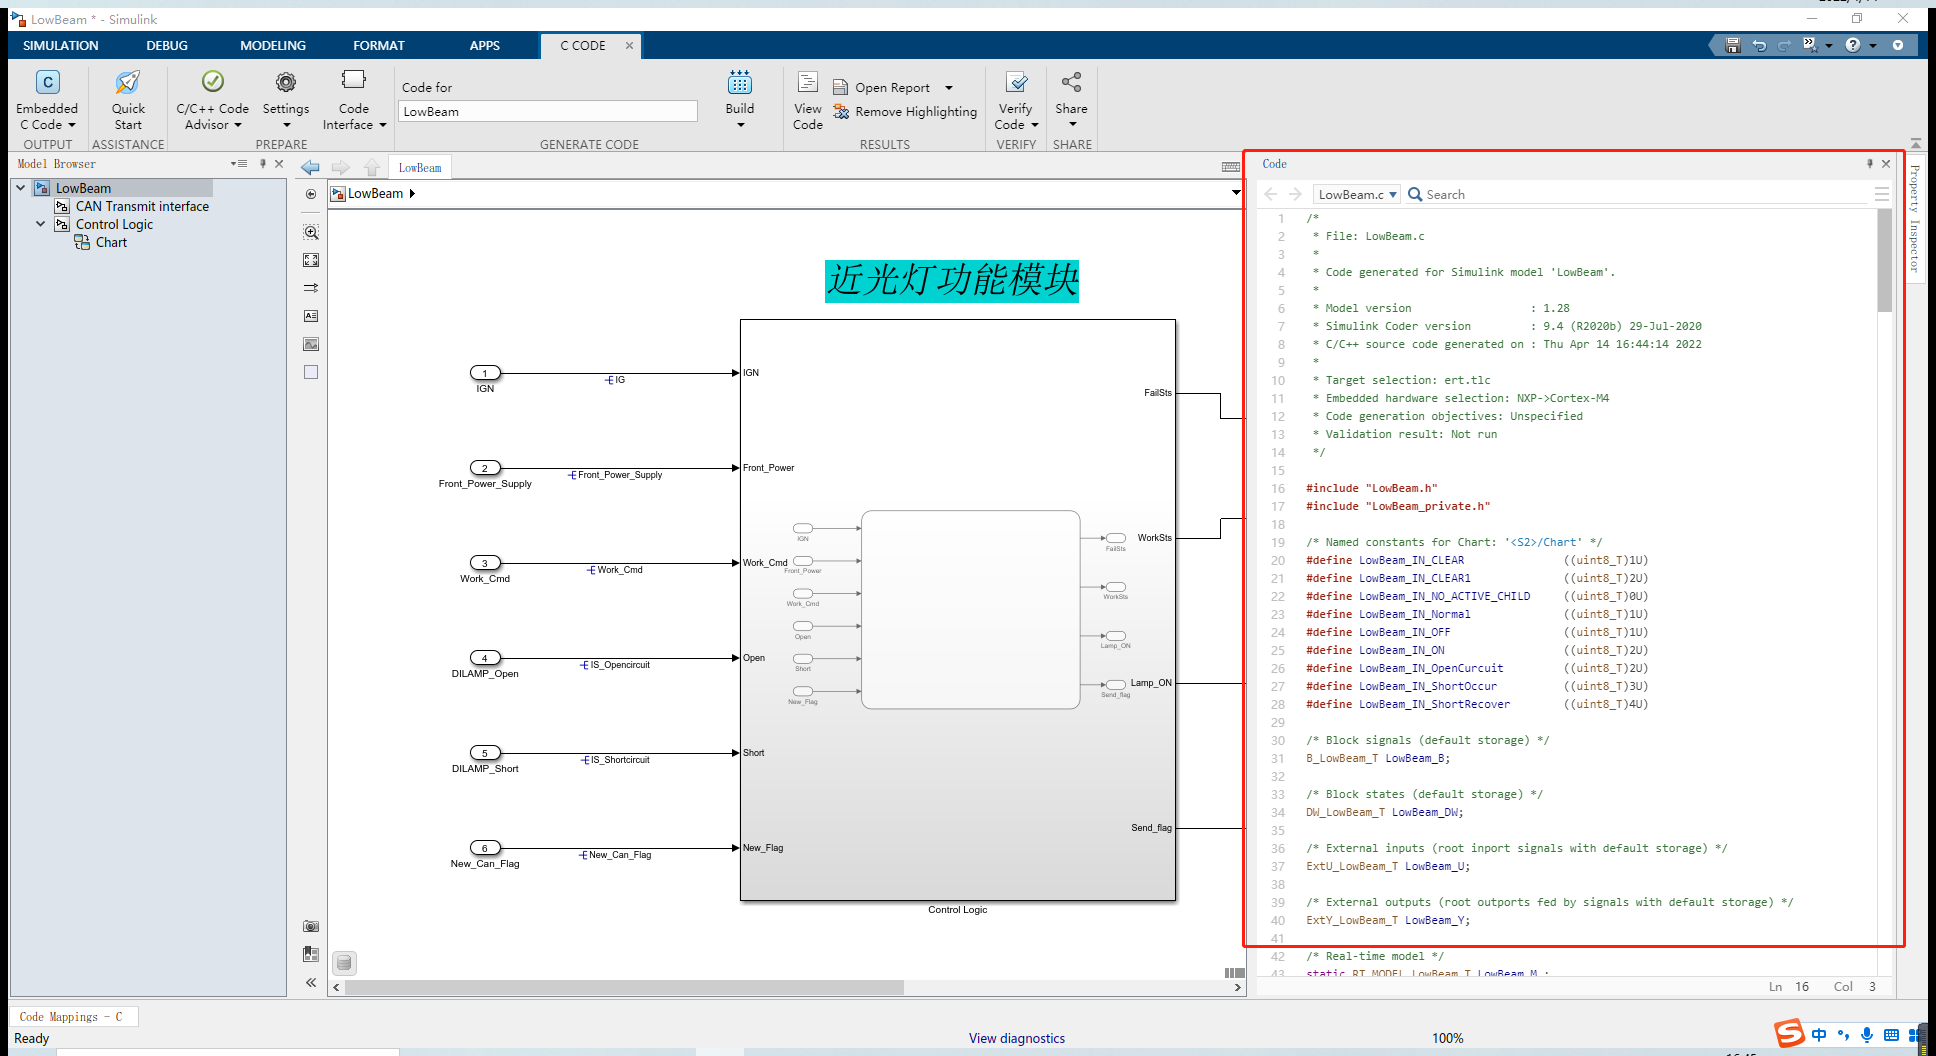Viewport: 1936px width, 1056px height.
Task: Open the DEBUG ribbon tab
Action: 166,45
